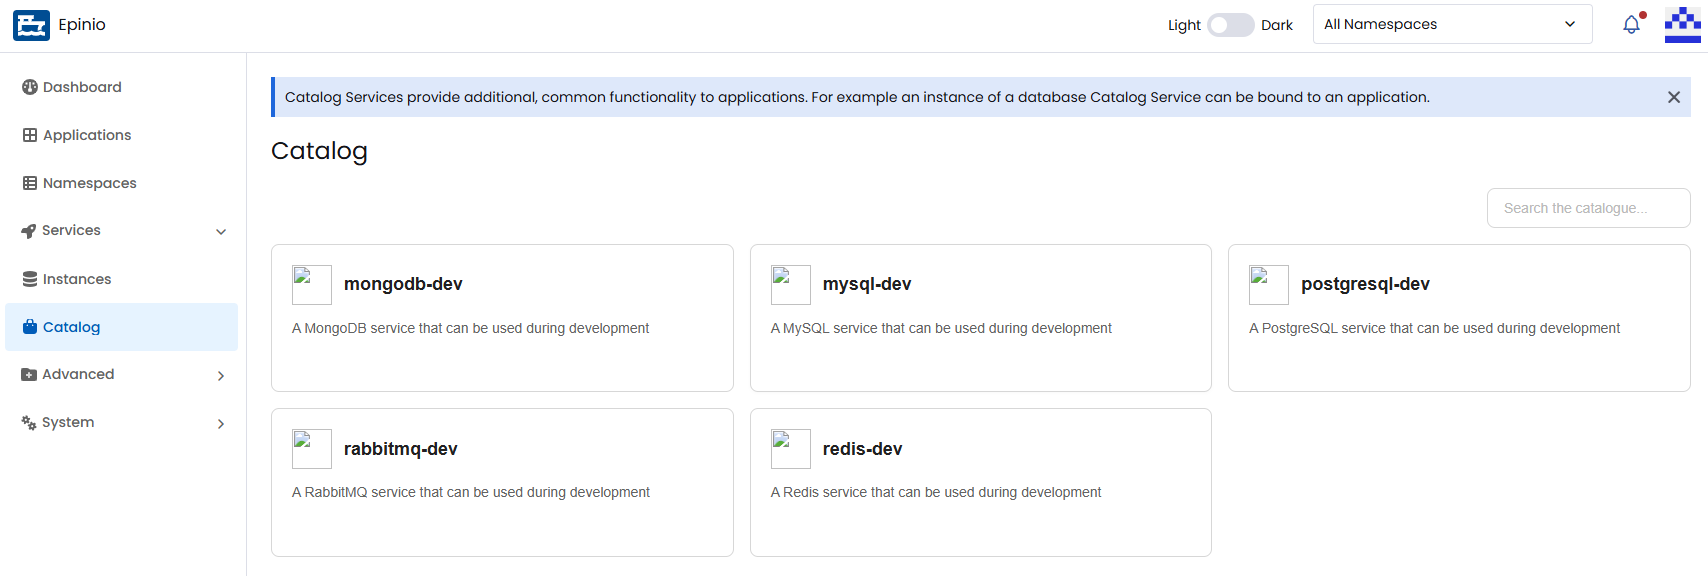
Task: Select Services in the sidebar
Action: (x=122, y=231)
